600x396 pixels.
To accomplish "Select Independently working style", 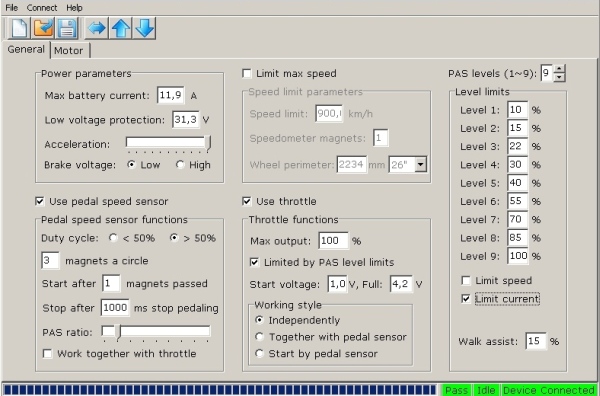I will point(259,320).
